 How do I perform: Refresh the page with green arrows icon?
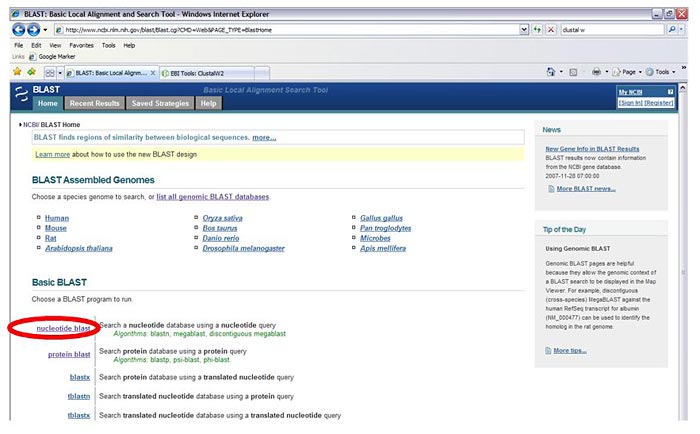click(538, 30)
